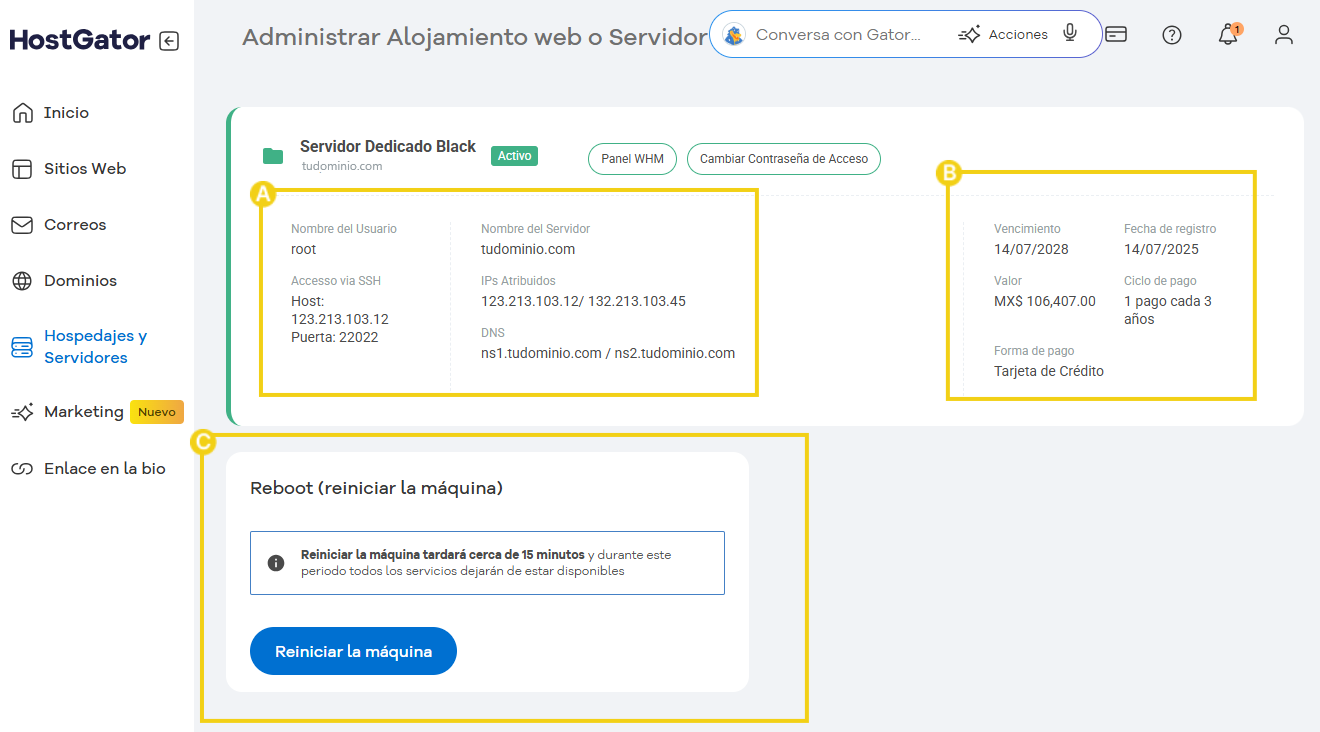Select Enlace en la bio
This screenshot has height=732, width=1320.
(x=104, y=468)
